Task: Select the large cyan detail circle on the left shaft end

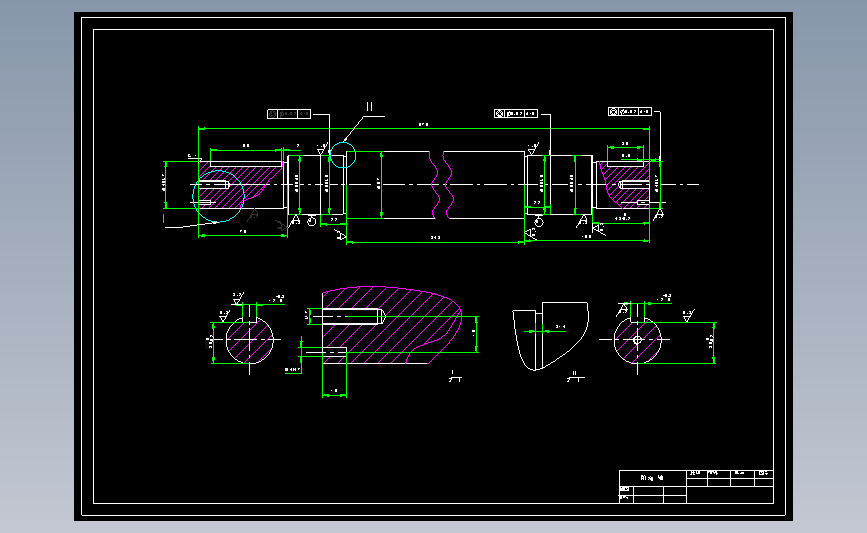Action: (x=218, y=196)
